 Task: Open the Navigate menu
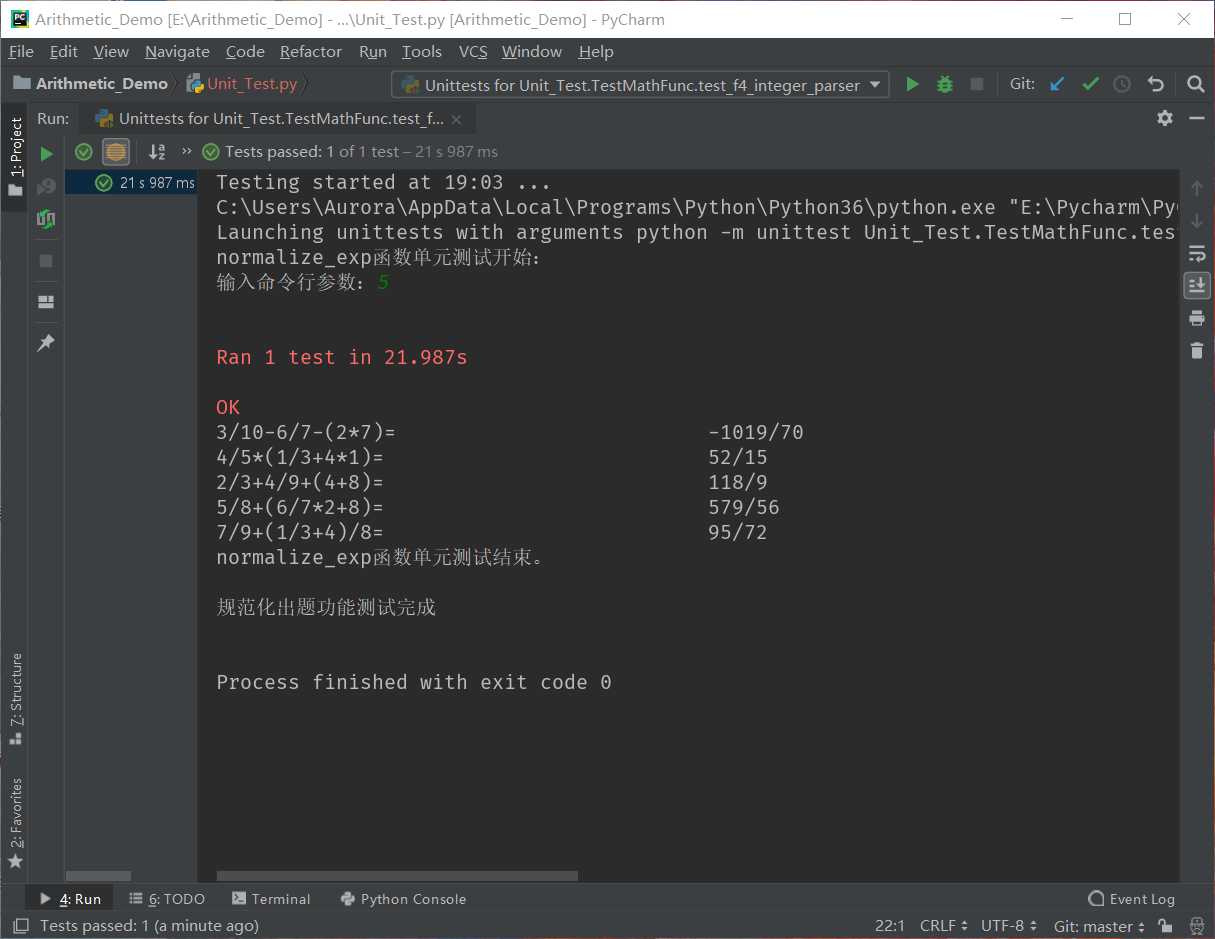coord(177,52)
